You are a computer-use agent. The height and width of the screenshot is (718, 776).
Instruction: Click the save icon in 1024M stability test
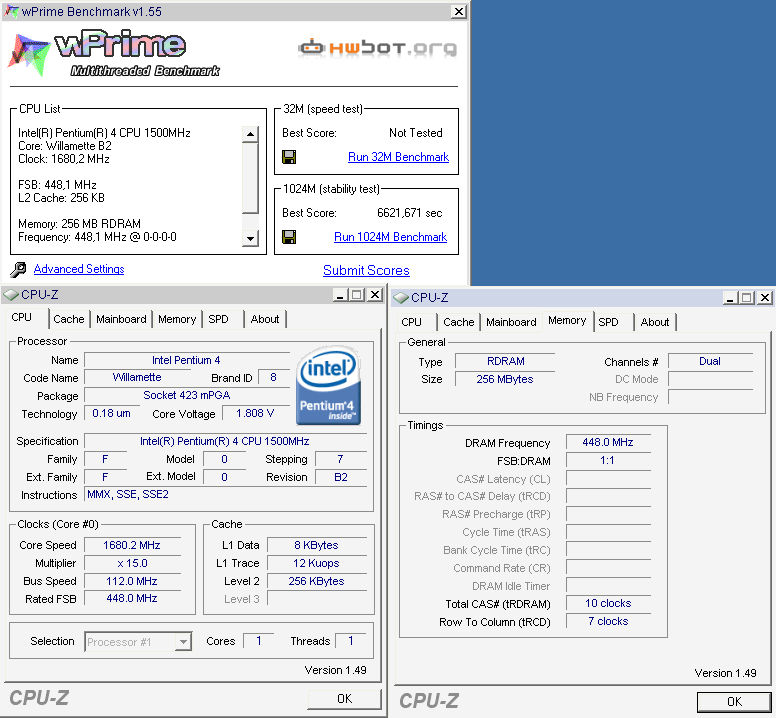coord(289,237)
